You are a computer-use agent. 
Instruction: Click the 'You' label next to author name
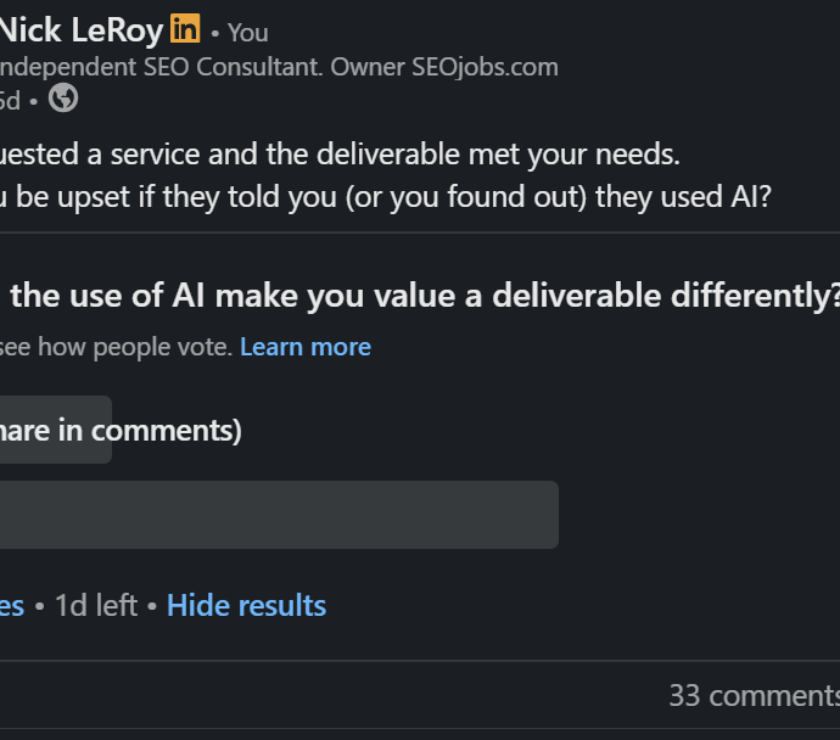tap(248, 33)
